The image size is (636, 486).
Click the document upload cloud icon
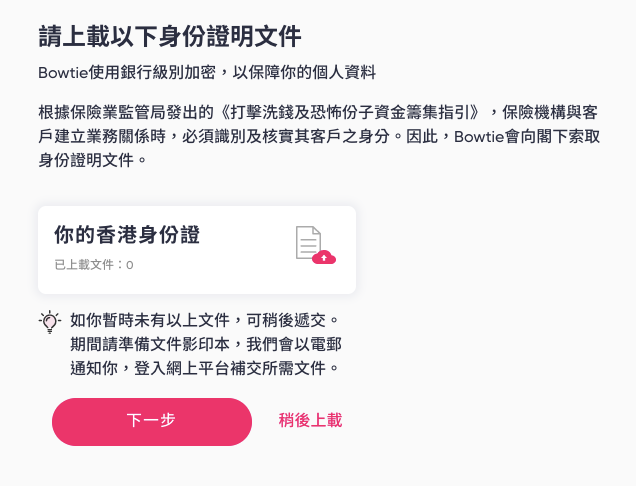tap(315, 246)
